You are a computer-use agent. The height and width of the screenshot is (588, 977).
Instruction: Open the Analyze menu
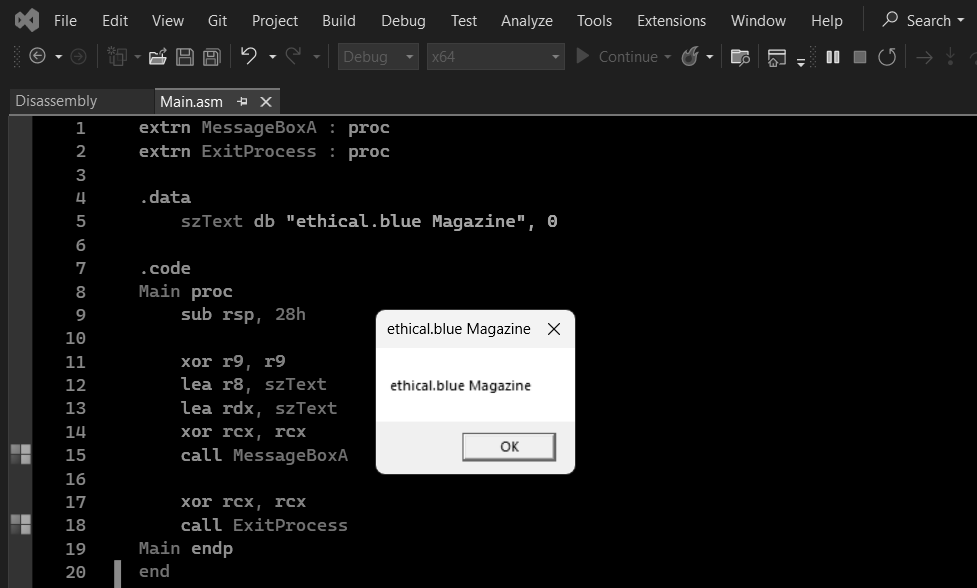527,21
